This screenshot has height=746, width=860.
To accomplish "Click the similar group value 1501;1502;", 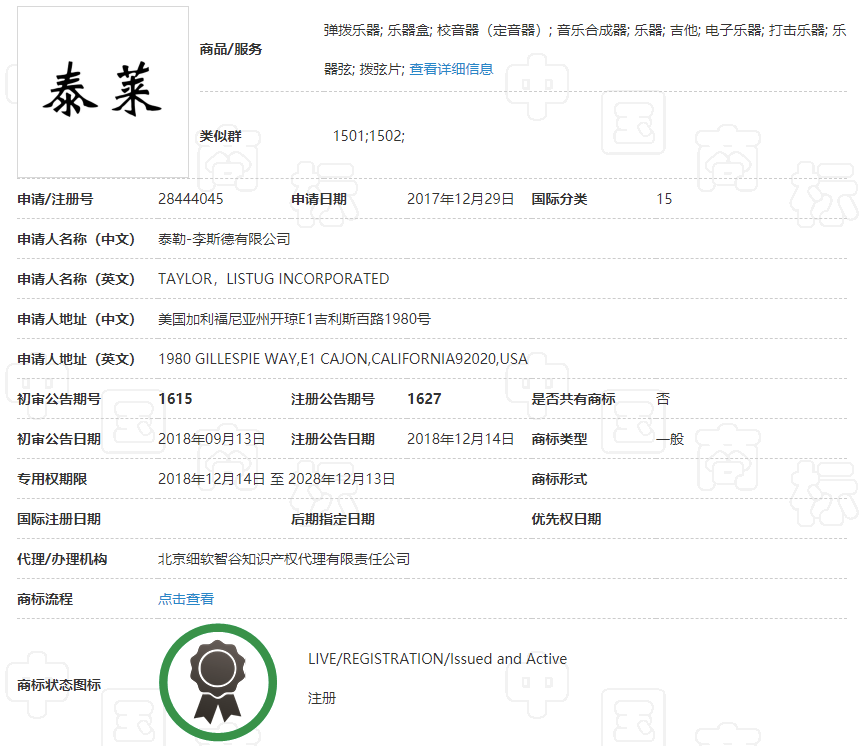I will pos(369,136).
